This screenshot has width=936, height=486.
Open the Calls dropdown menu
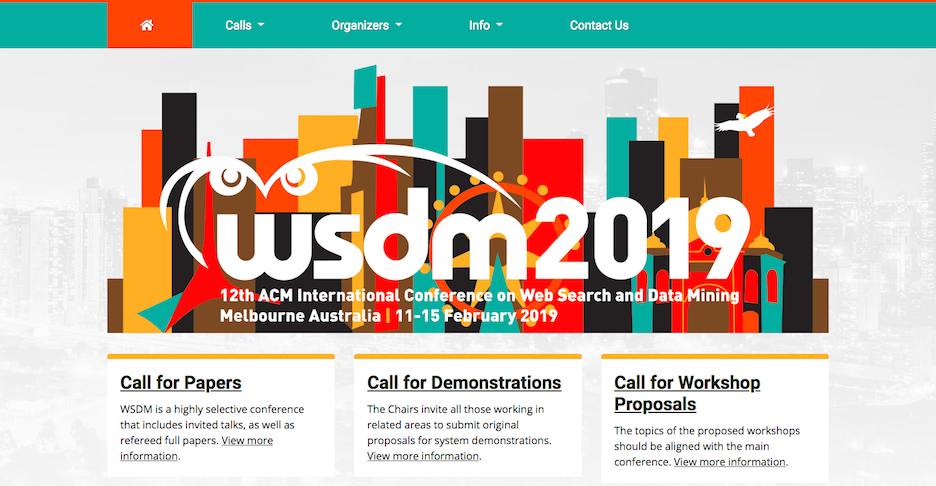pos(245,25)
